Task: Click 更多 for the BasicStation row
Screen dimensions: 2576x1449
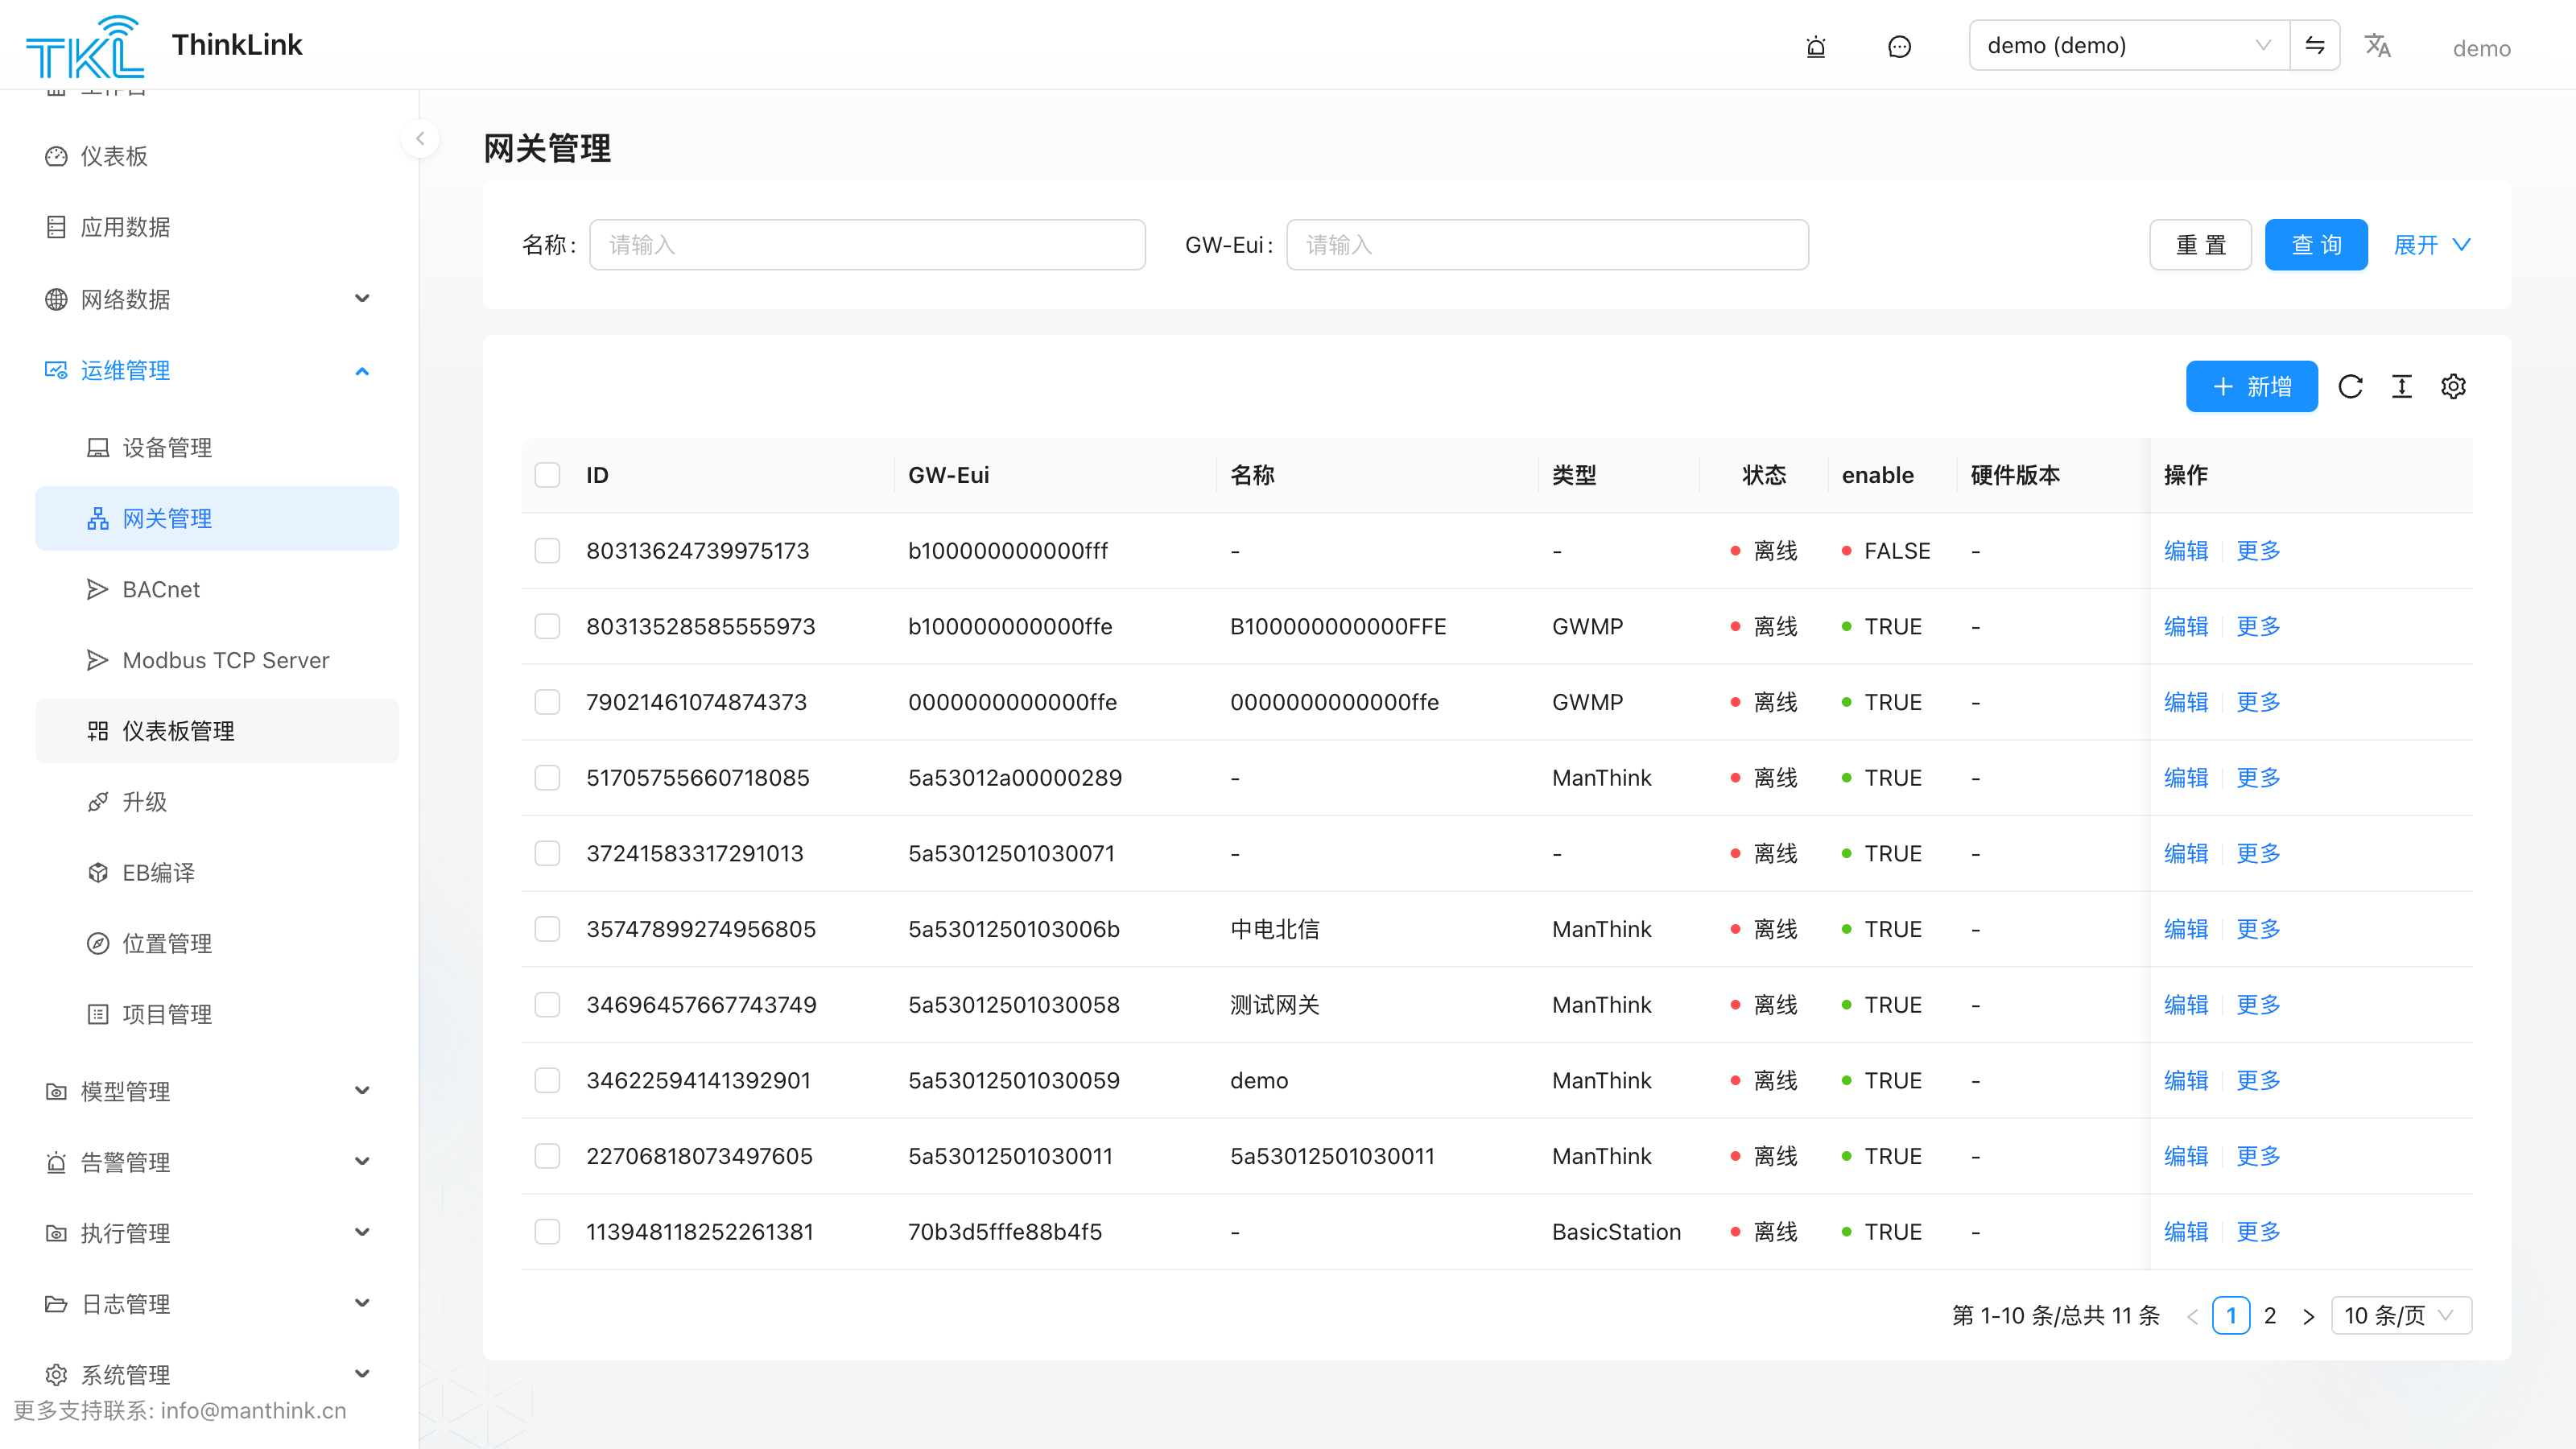Action: point(2258,1232)
